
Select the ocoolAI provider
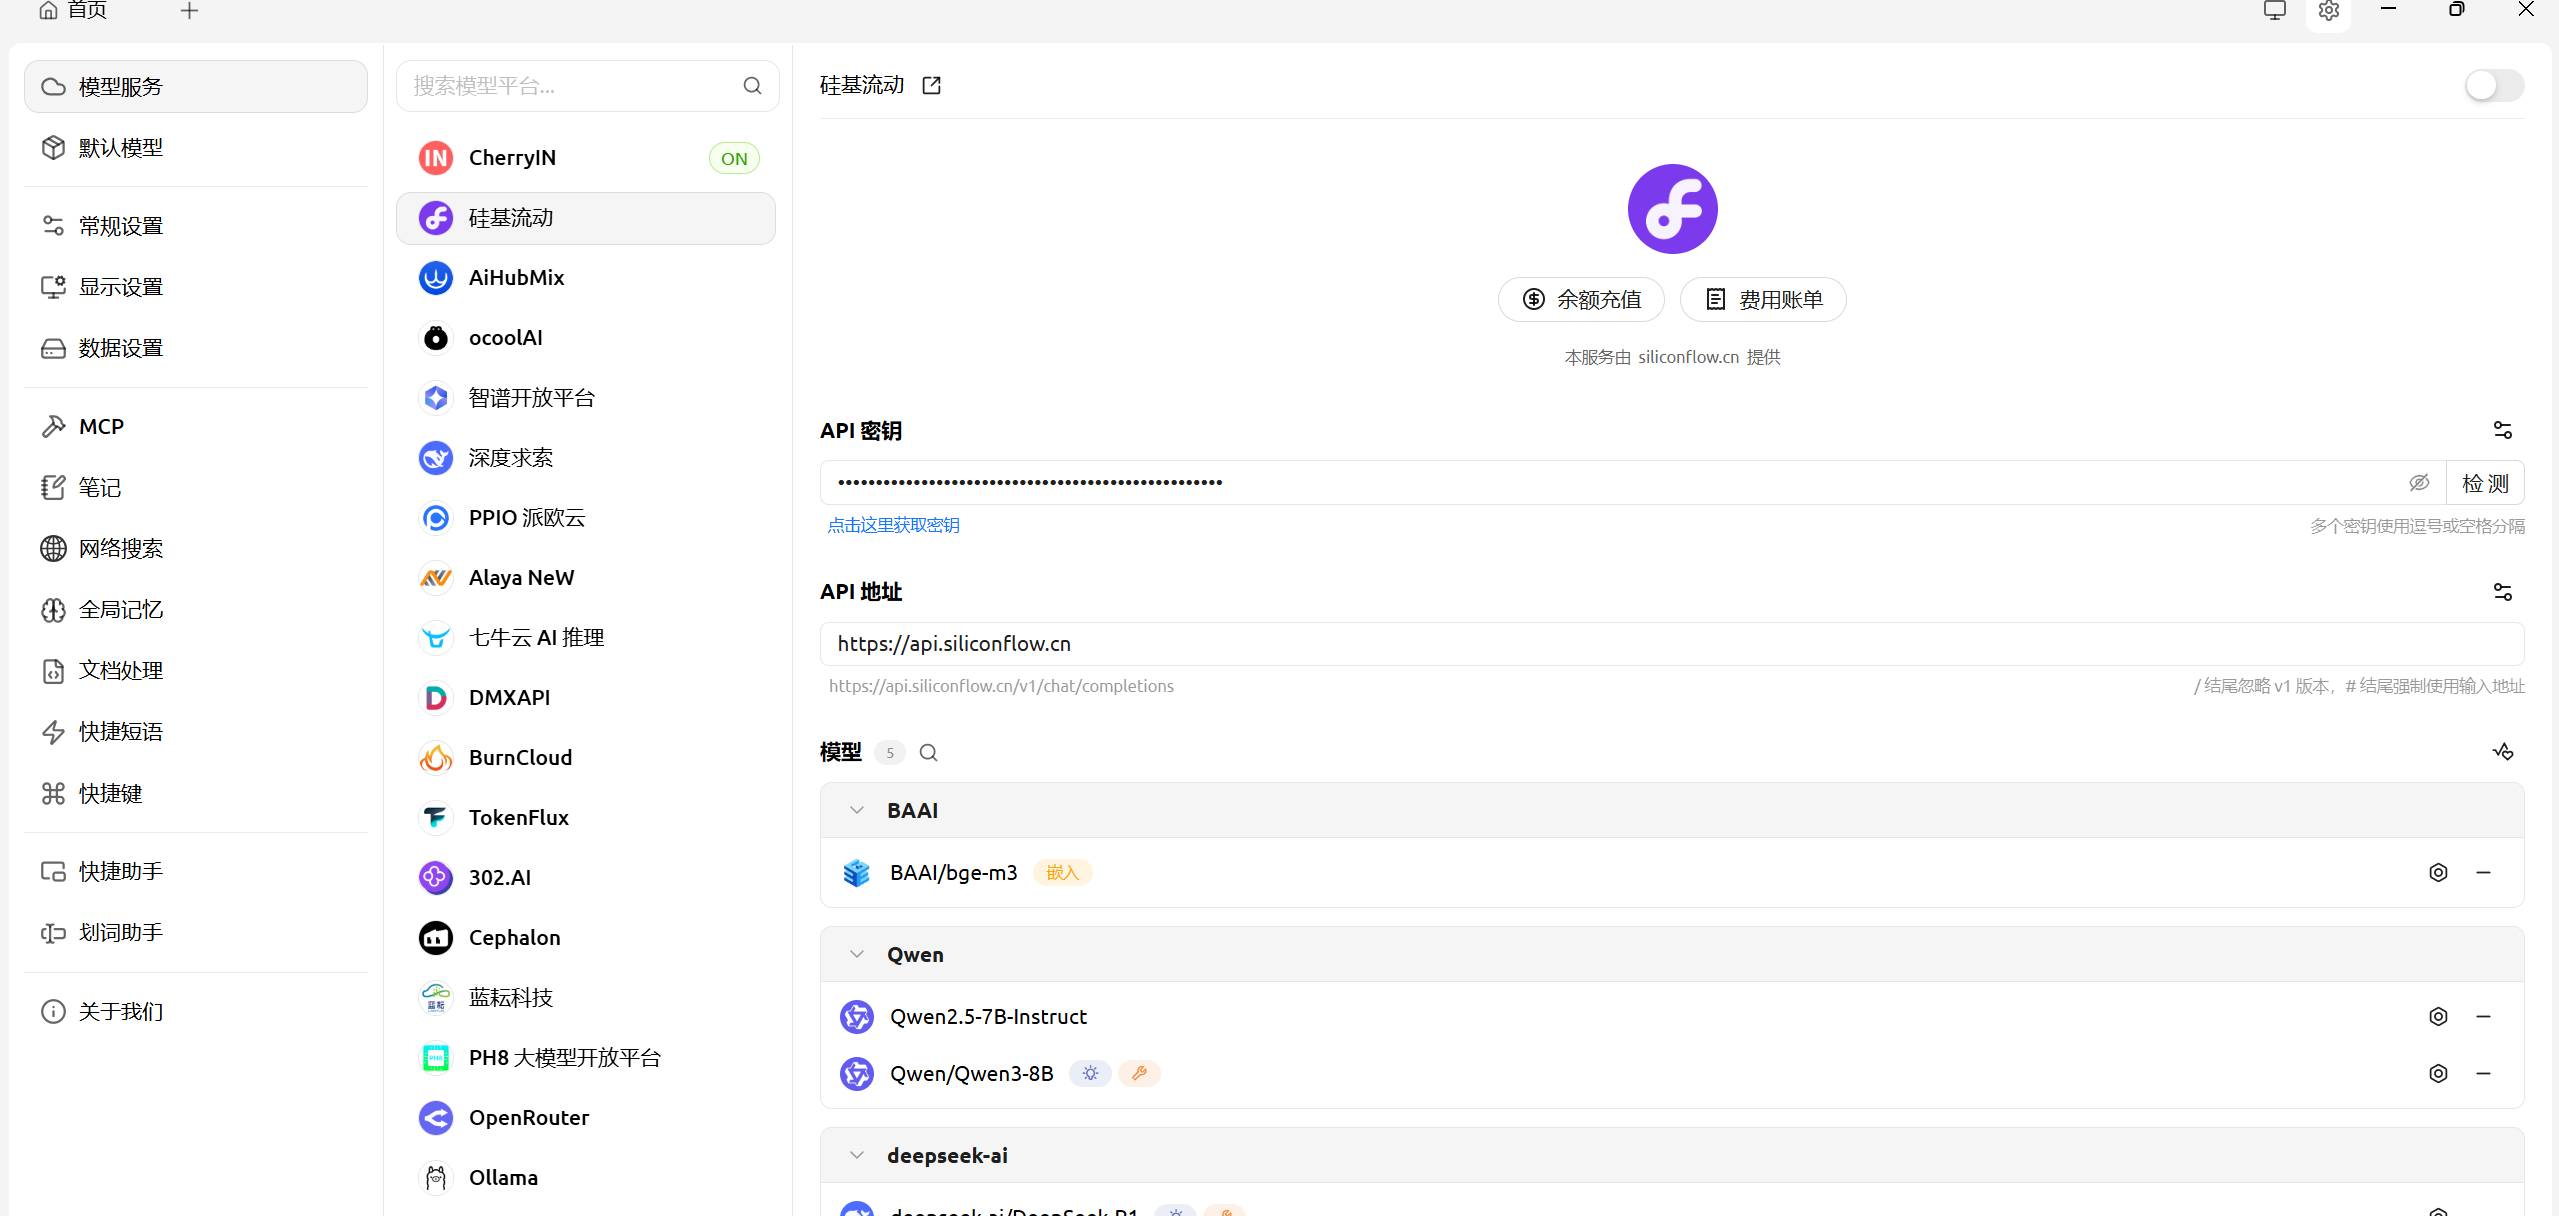[x=586, y=338]
